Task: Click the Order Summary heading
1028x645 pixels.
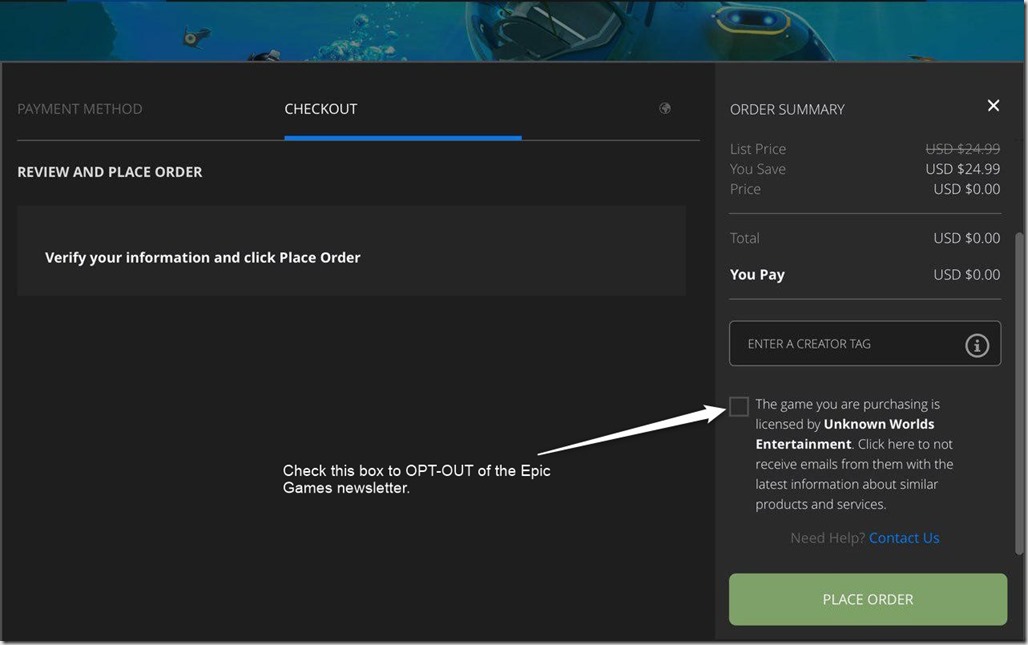Action: coord(787,109)
